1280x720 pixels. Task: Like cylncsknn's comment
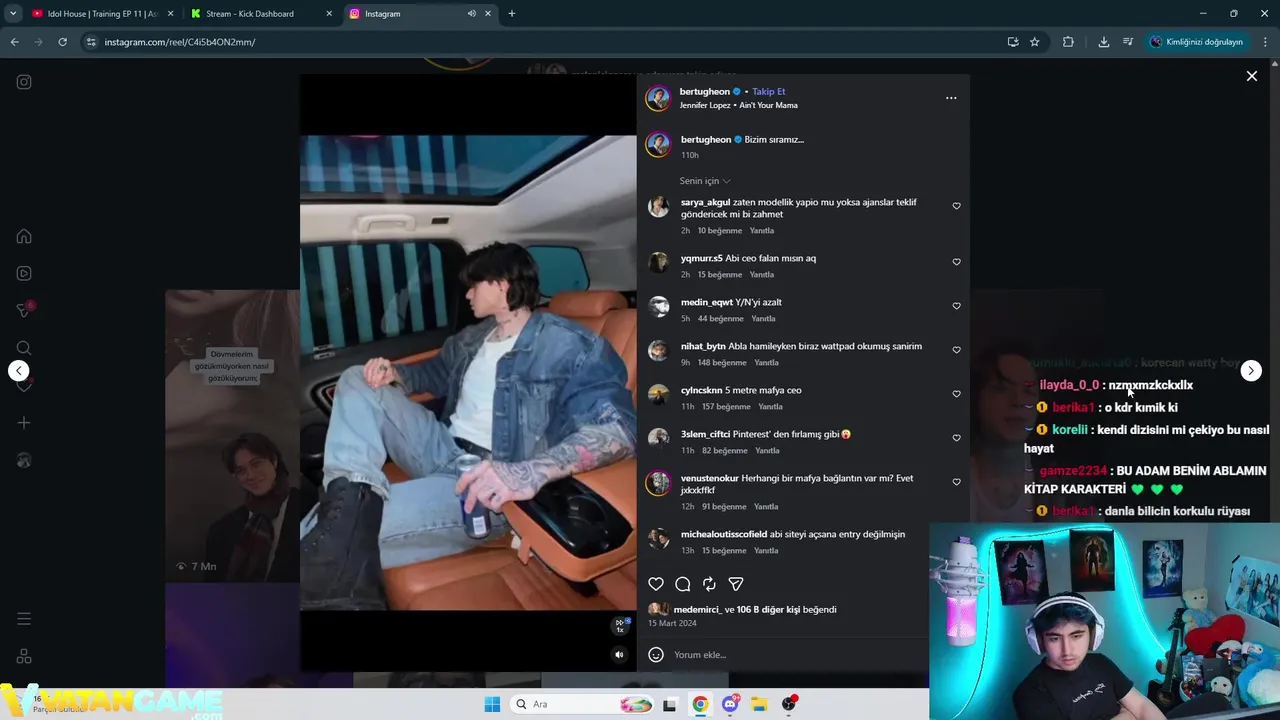956,394
